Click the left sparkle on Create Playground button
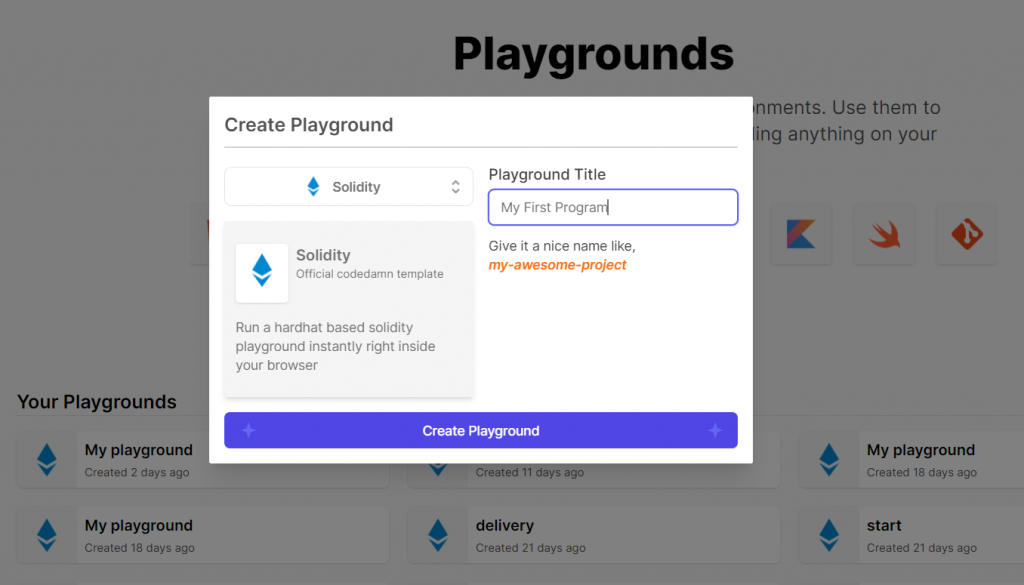The height and width of the screenshot is (585, 1024). click(248, 430)
